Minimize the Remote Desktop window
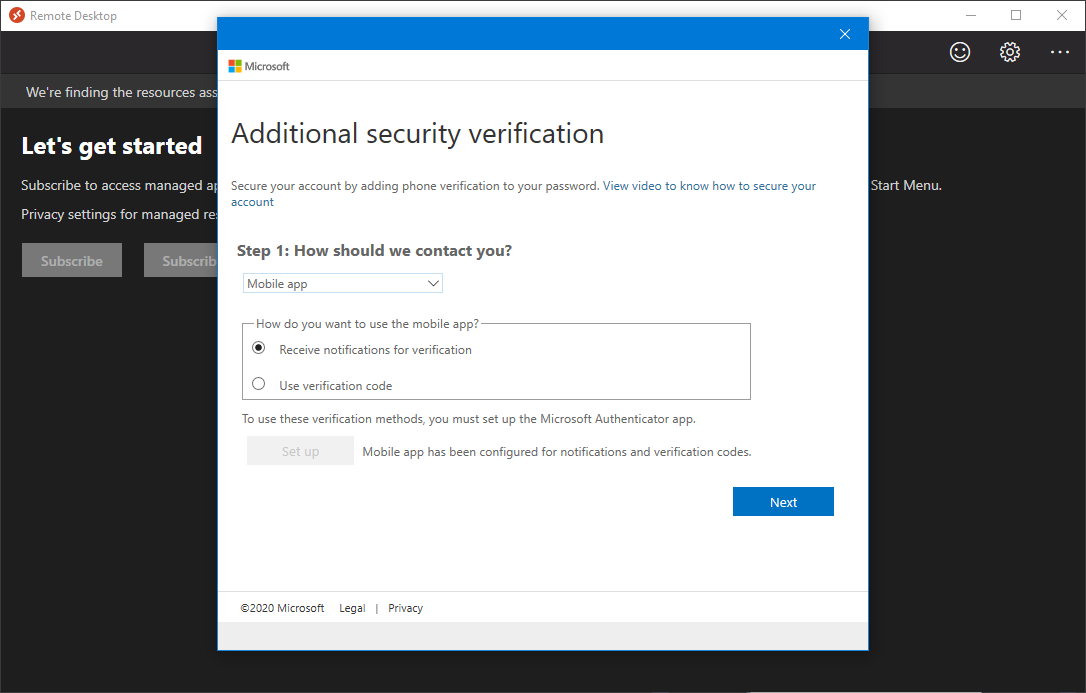 [x=971, y=15]
